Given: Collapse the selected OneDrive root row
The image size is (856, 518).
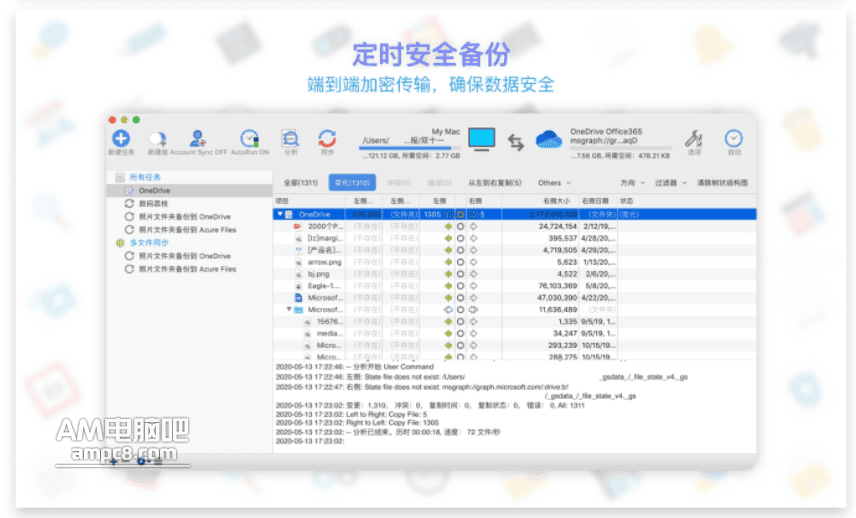Looking at the screenshot, I should click(280, 214).
